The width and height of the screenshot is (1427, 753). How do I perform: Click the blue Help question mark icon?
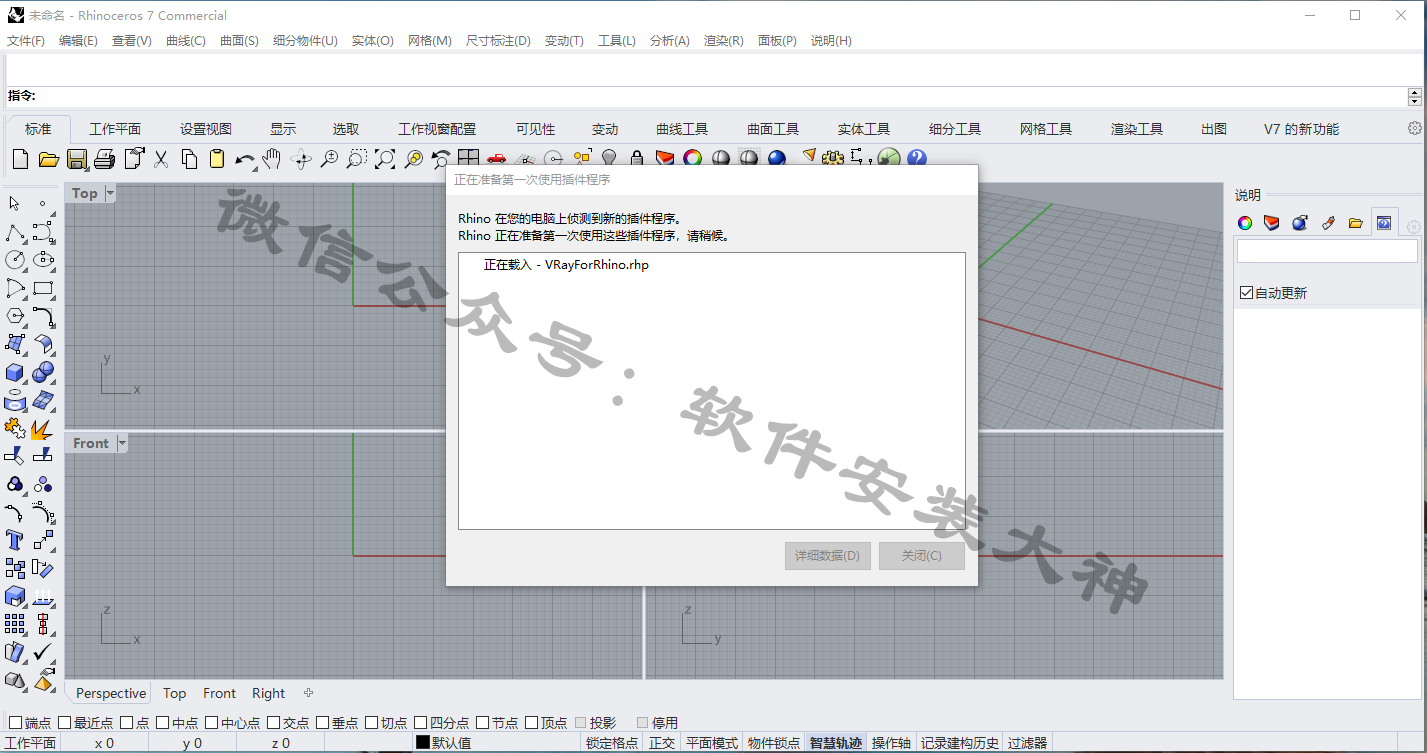click(x=916, y=159)
